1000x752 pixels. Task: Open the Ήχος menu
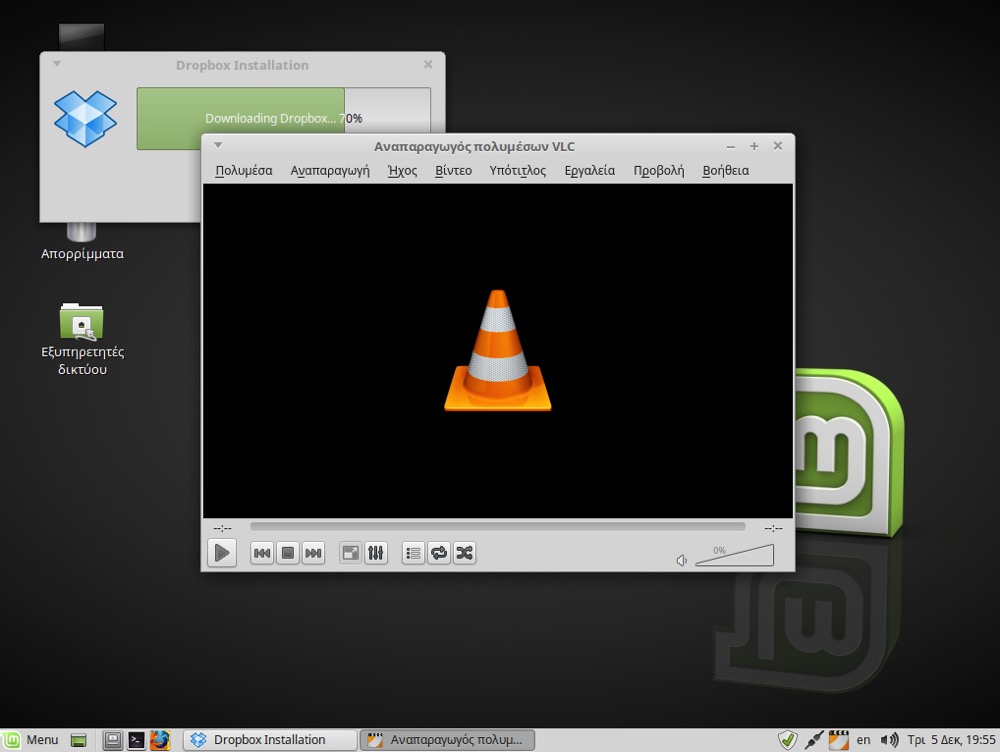tap(402, 170)
